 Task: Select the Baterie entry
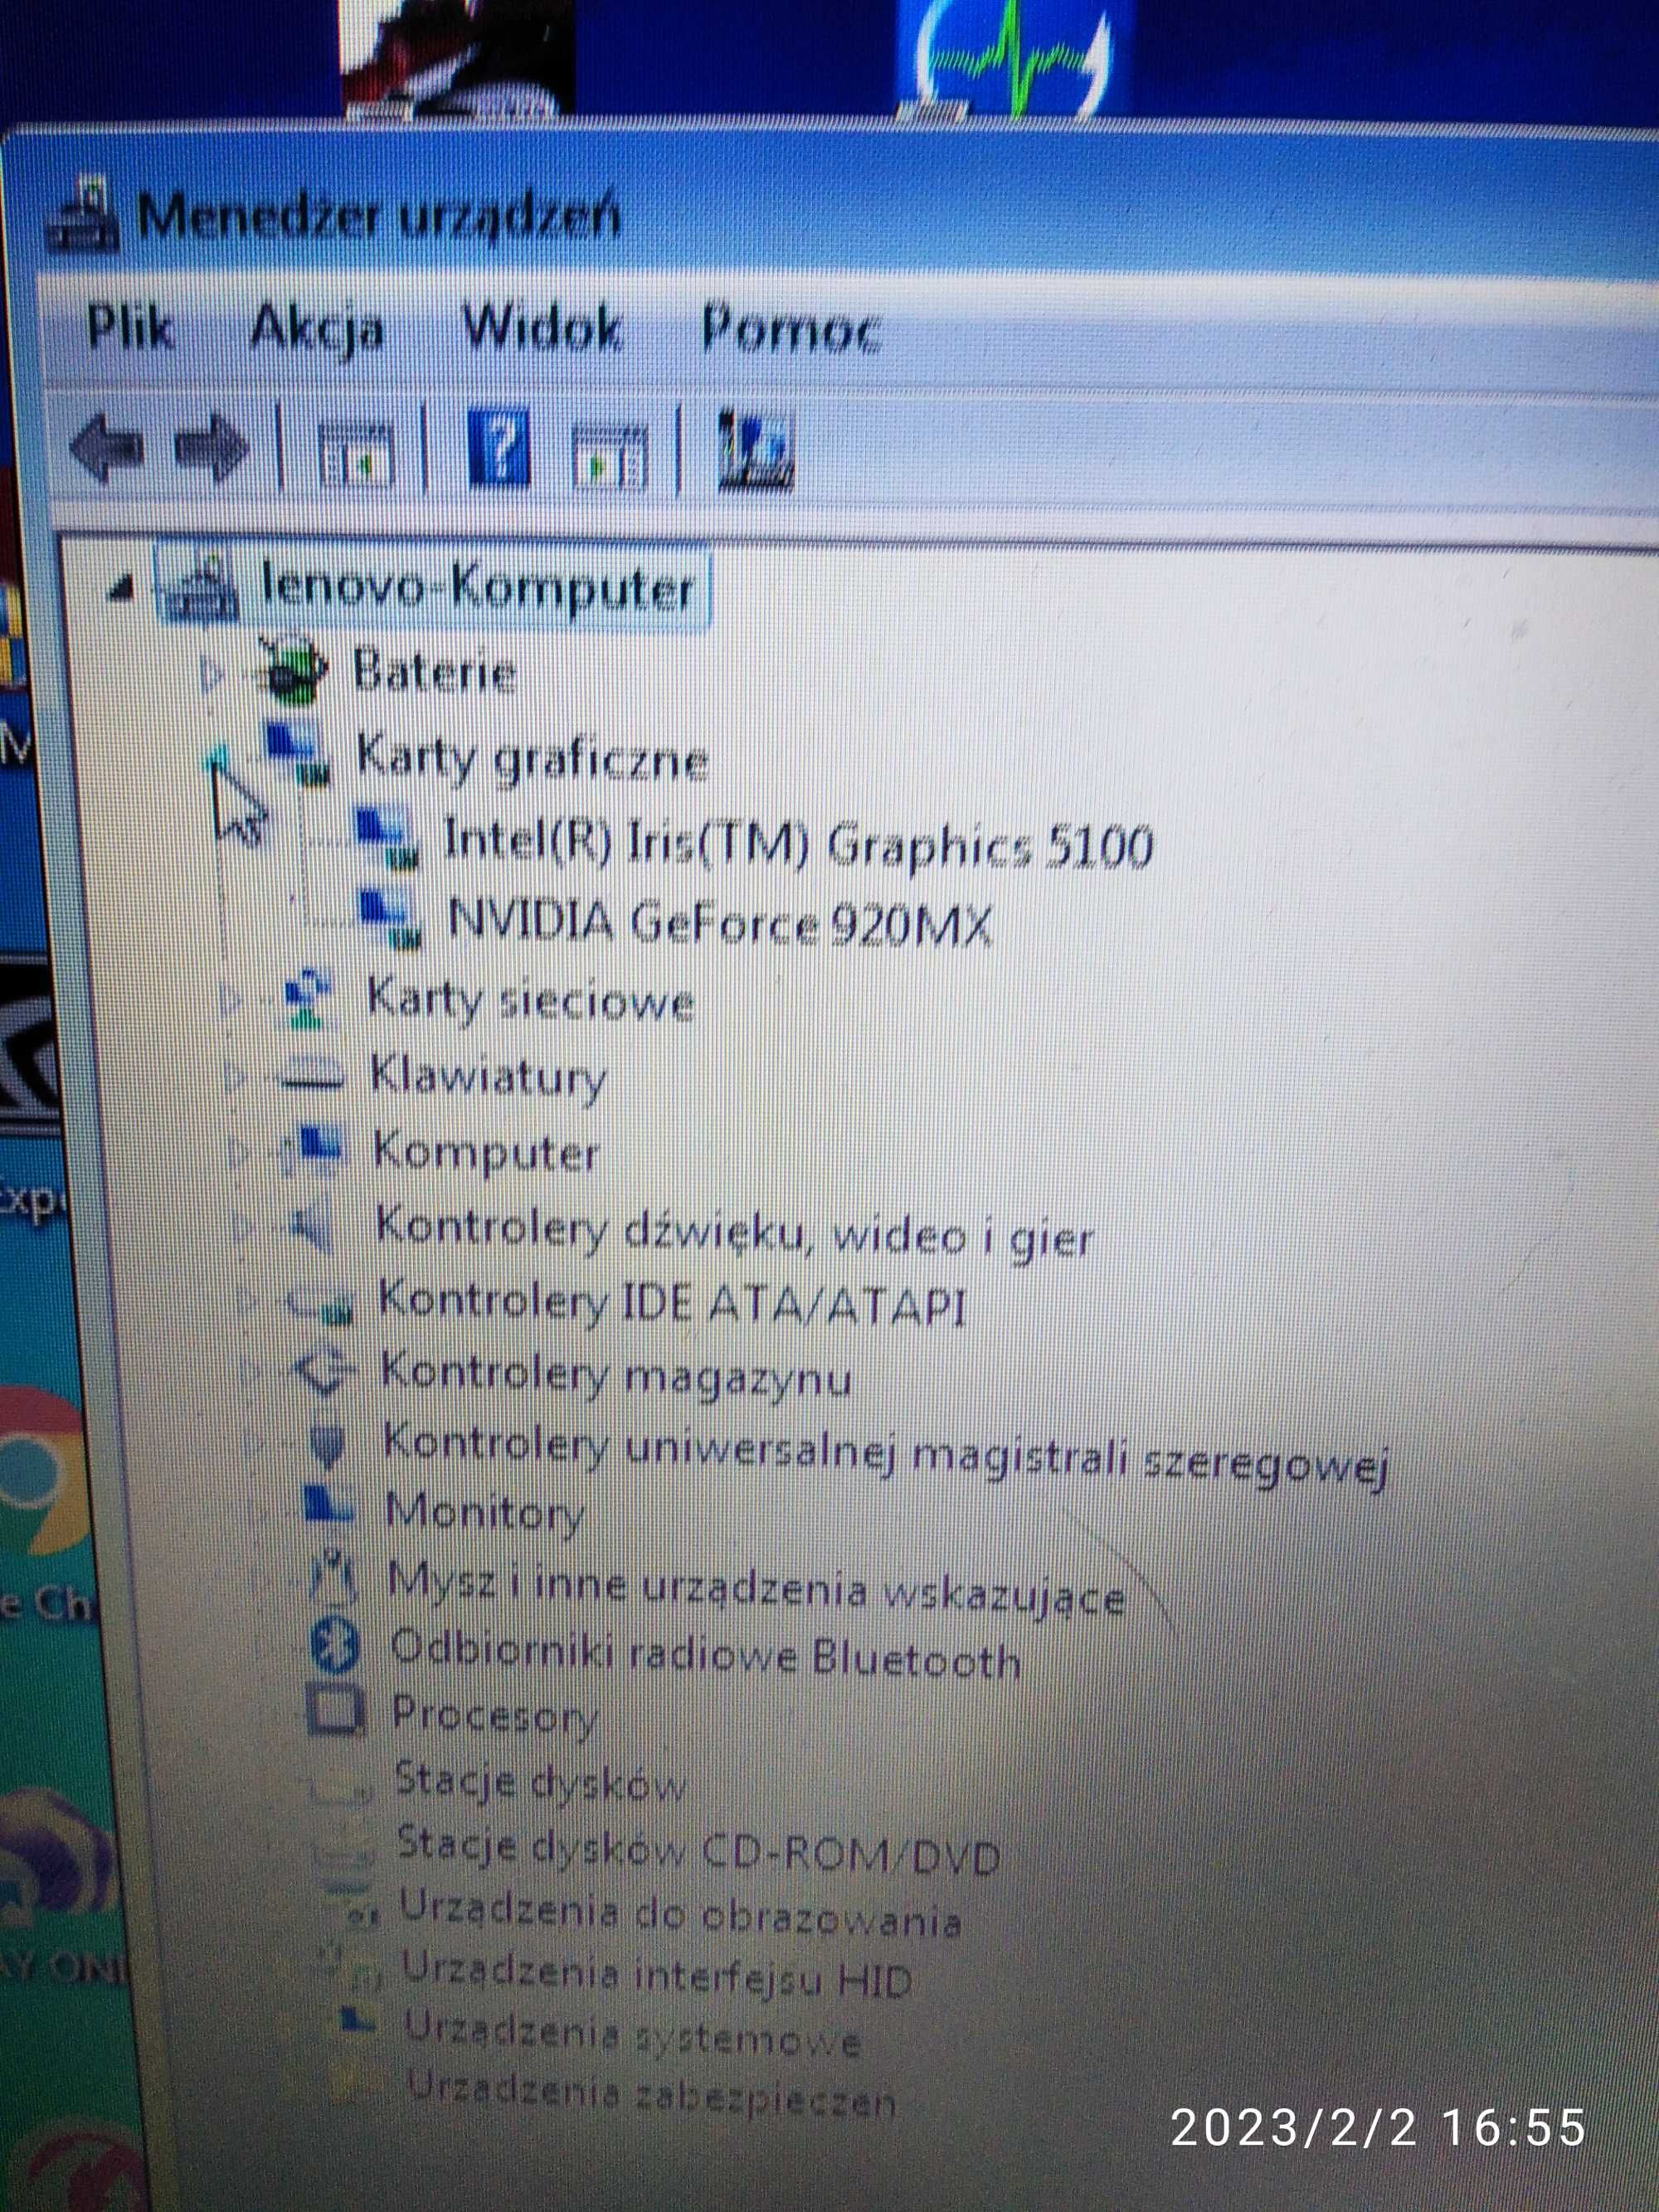[x=434, y=671]
